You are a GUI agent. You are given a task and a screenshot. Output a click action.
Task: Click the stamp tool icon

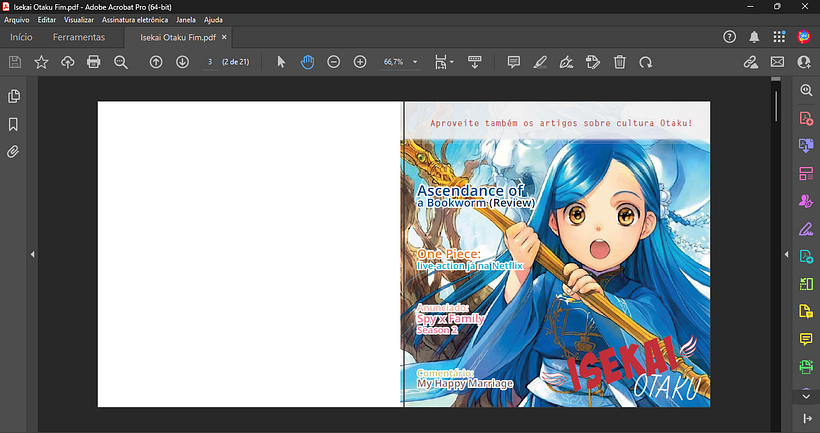[593, 62]
